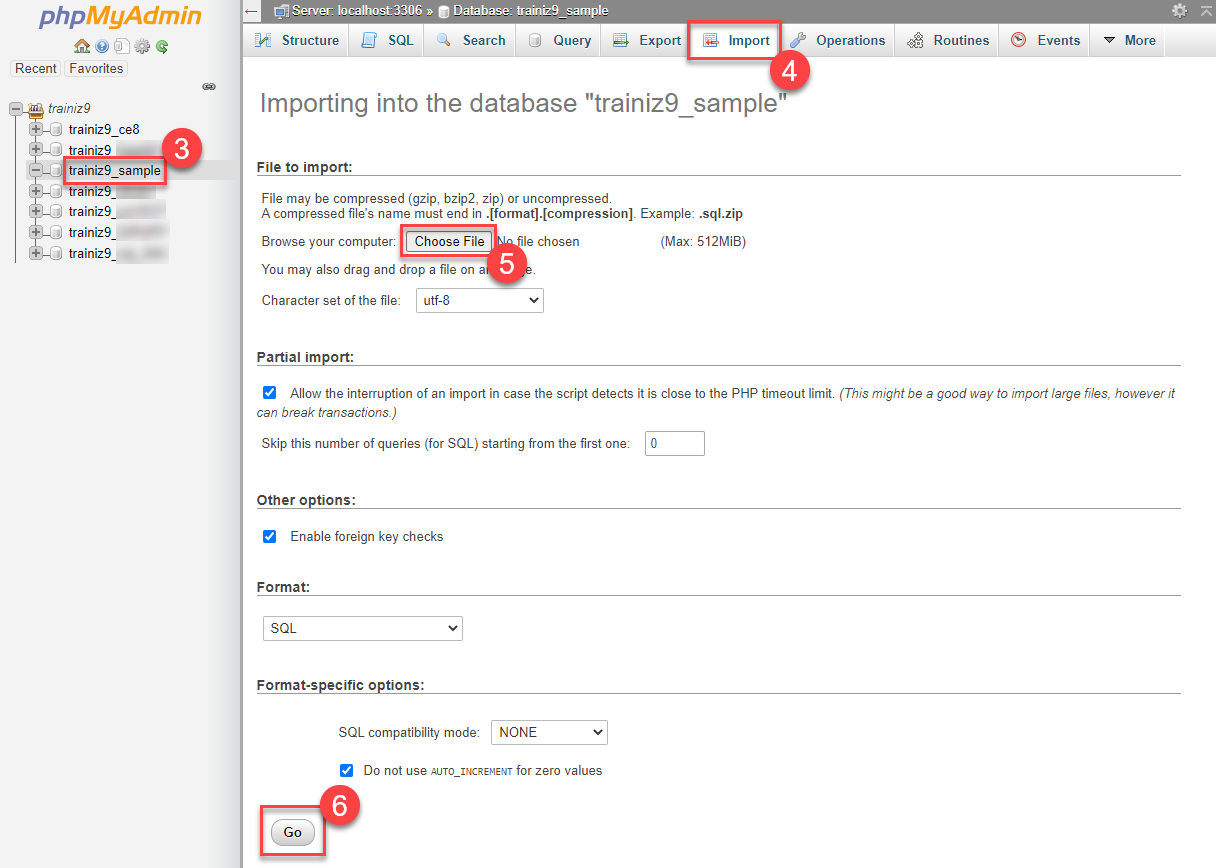Screen dimensions: 1216x868
Task: Refresh the navigation panel with the green reload icon
Action: click(163, 46)
